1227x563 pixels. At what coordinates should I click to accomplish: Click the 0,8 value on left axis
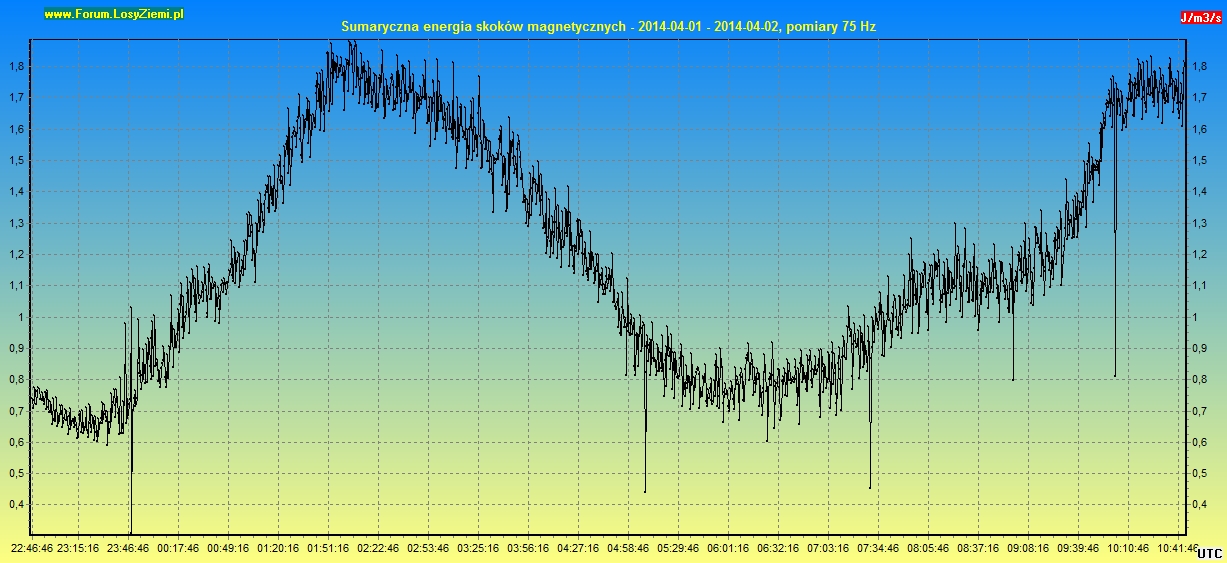click(17, 379)
